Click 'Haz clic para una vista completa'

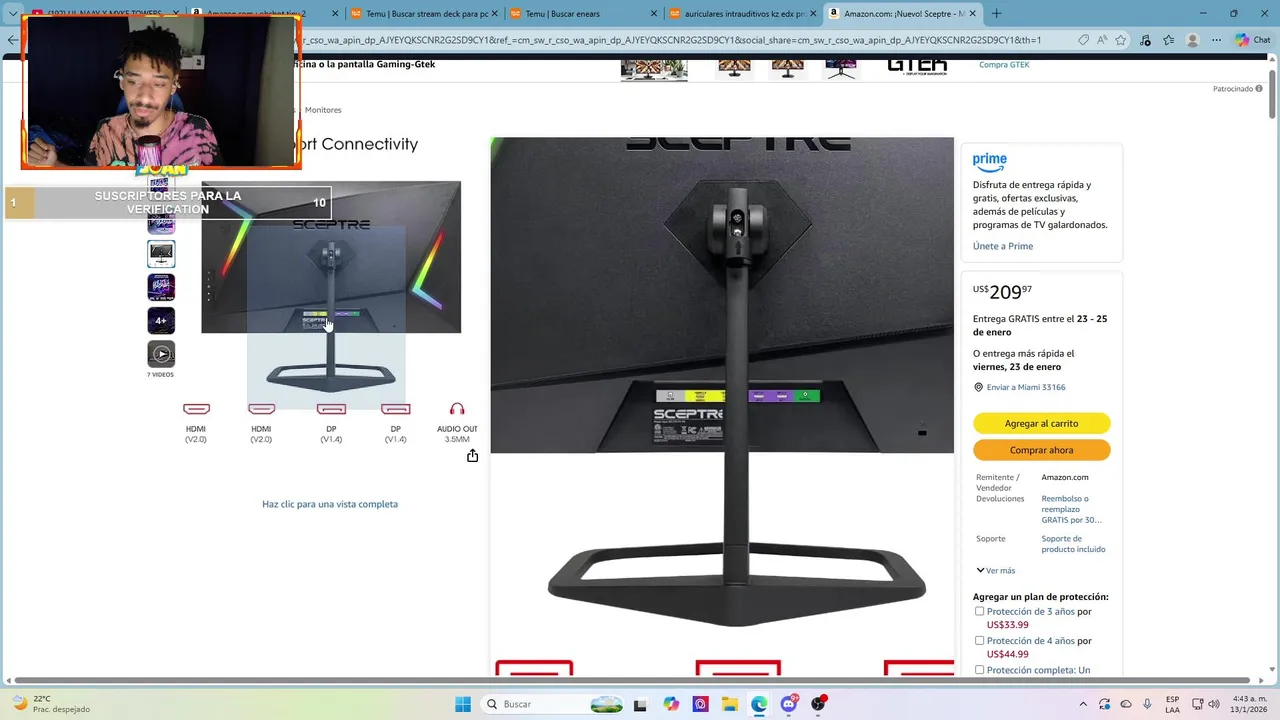pyautogui.click(x=330, y=504)
